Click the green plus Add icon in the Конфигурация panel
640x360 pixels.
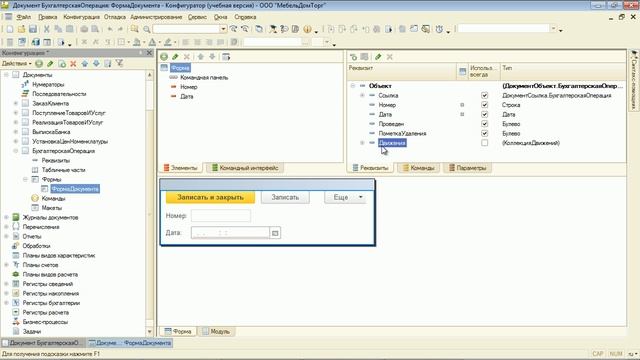(39, 64)
